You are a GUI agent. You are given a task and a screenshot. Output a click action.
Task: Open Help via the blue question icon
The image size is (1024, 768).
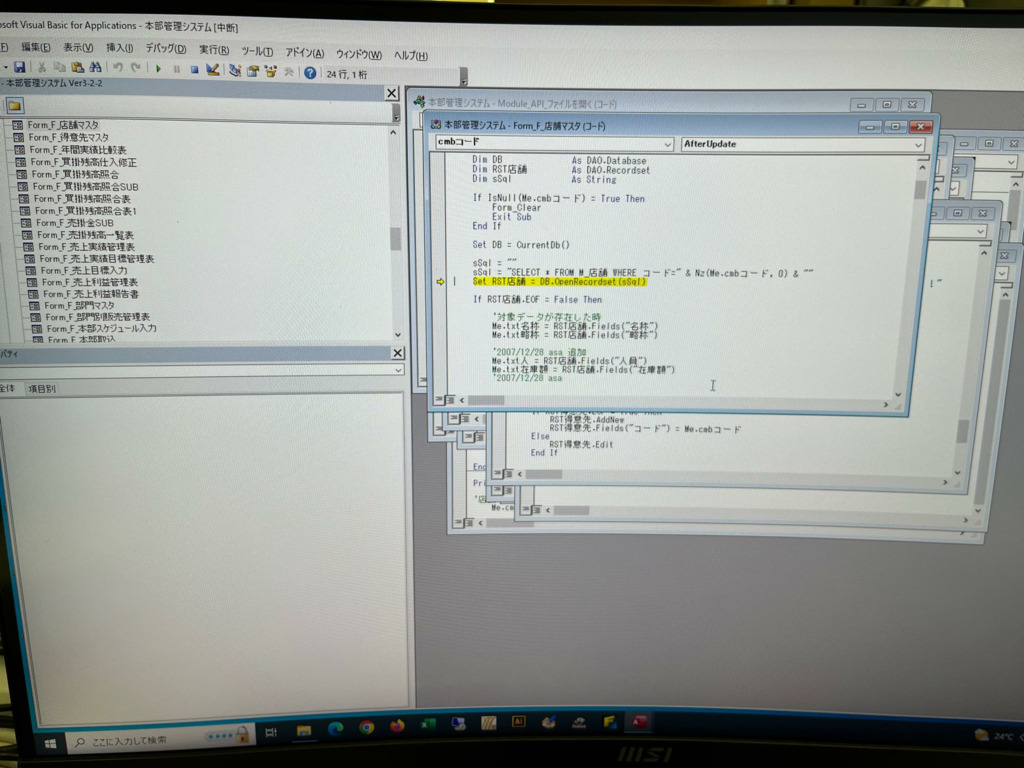310,72
